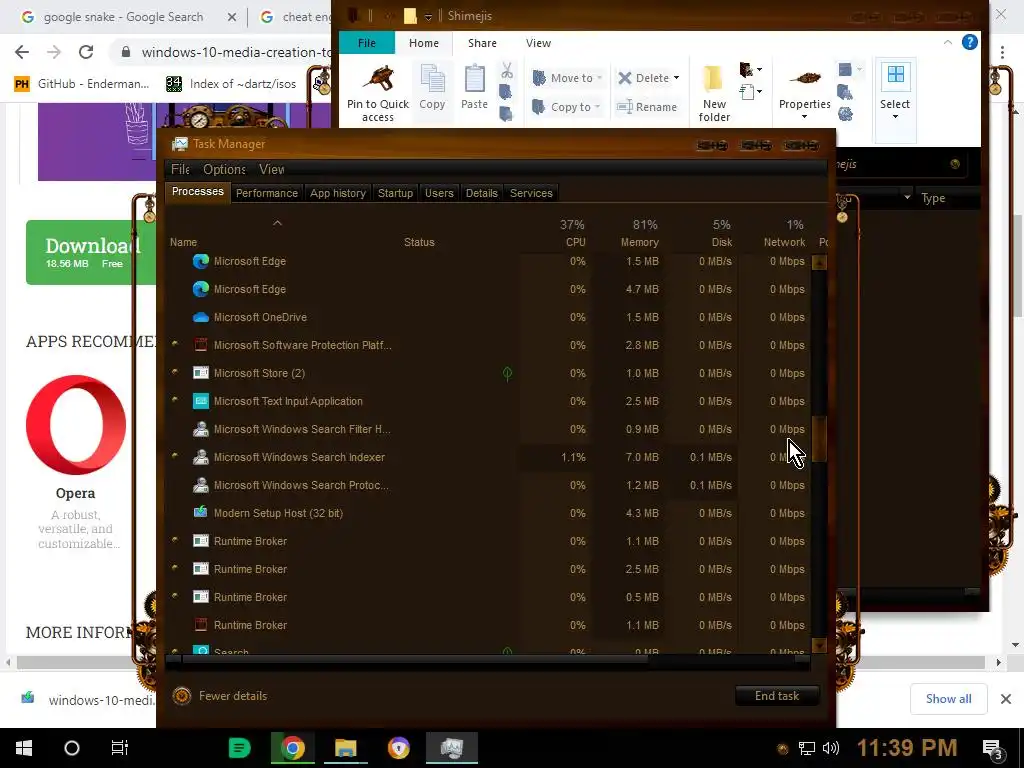Click the green Download button on webpage

(x=91, y=252)
